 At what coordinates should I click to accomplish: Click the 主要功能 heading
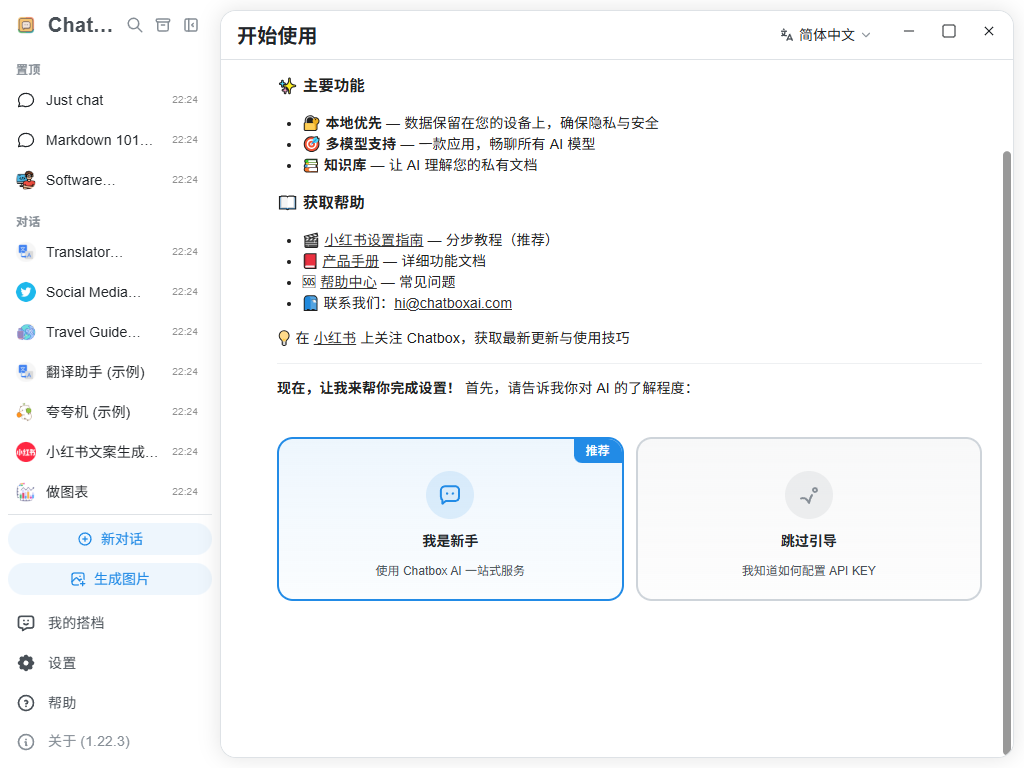(x=334, y=86)
